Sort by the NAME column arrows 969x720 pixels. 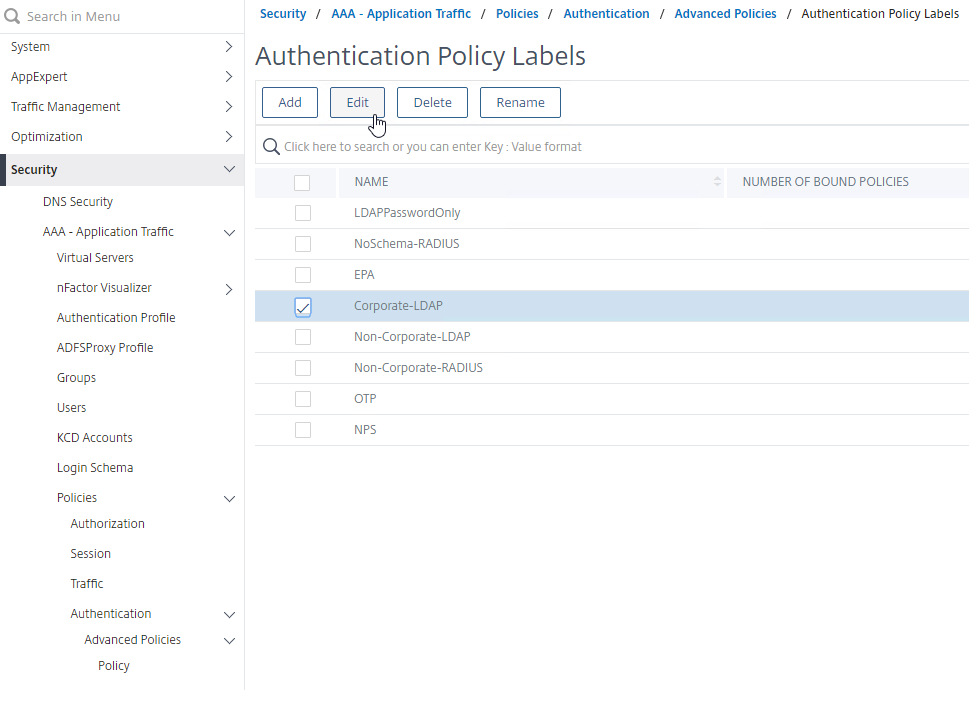coord(717,182)
